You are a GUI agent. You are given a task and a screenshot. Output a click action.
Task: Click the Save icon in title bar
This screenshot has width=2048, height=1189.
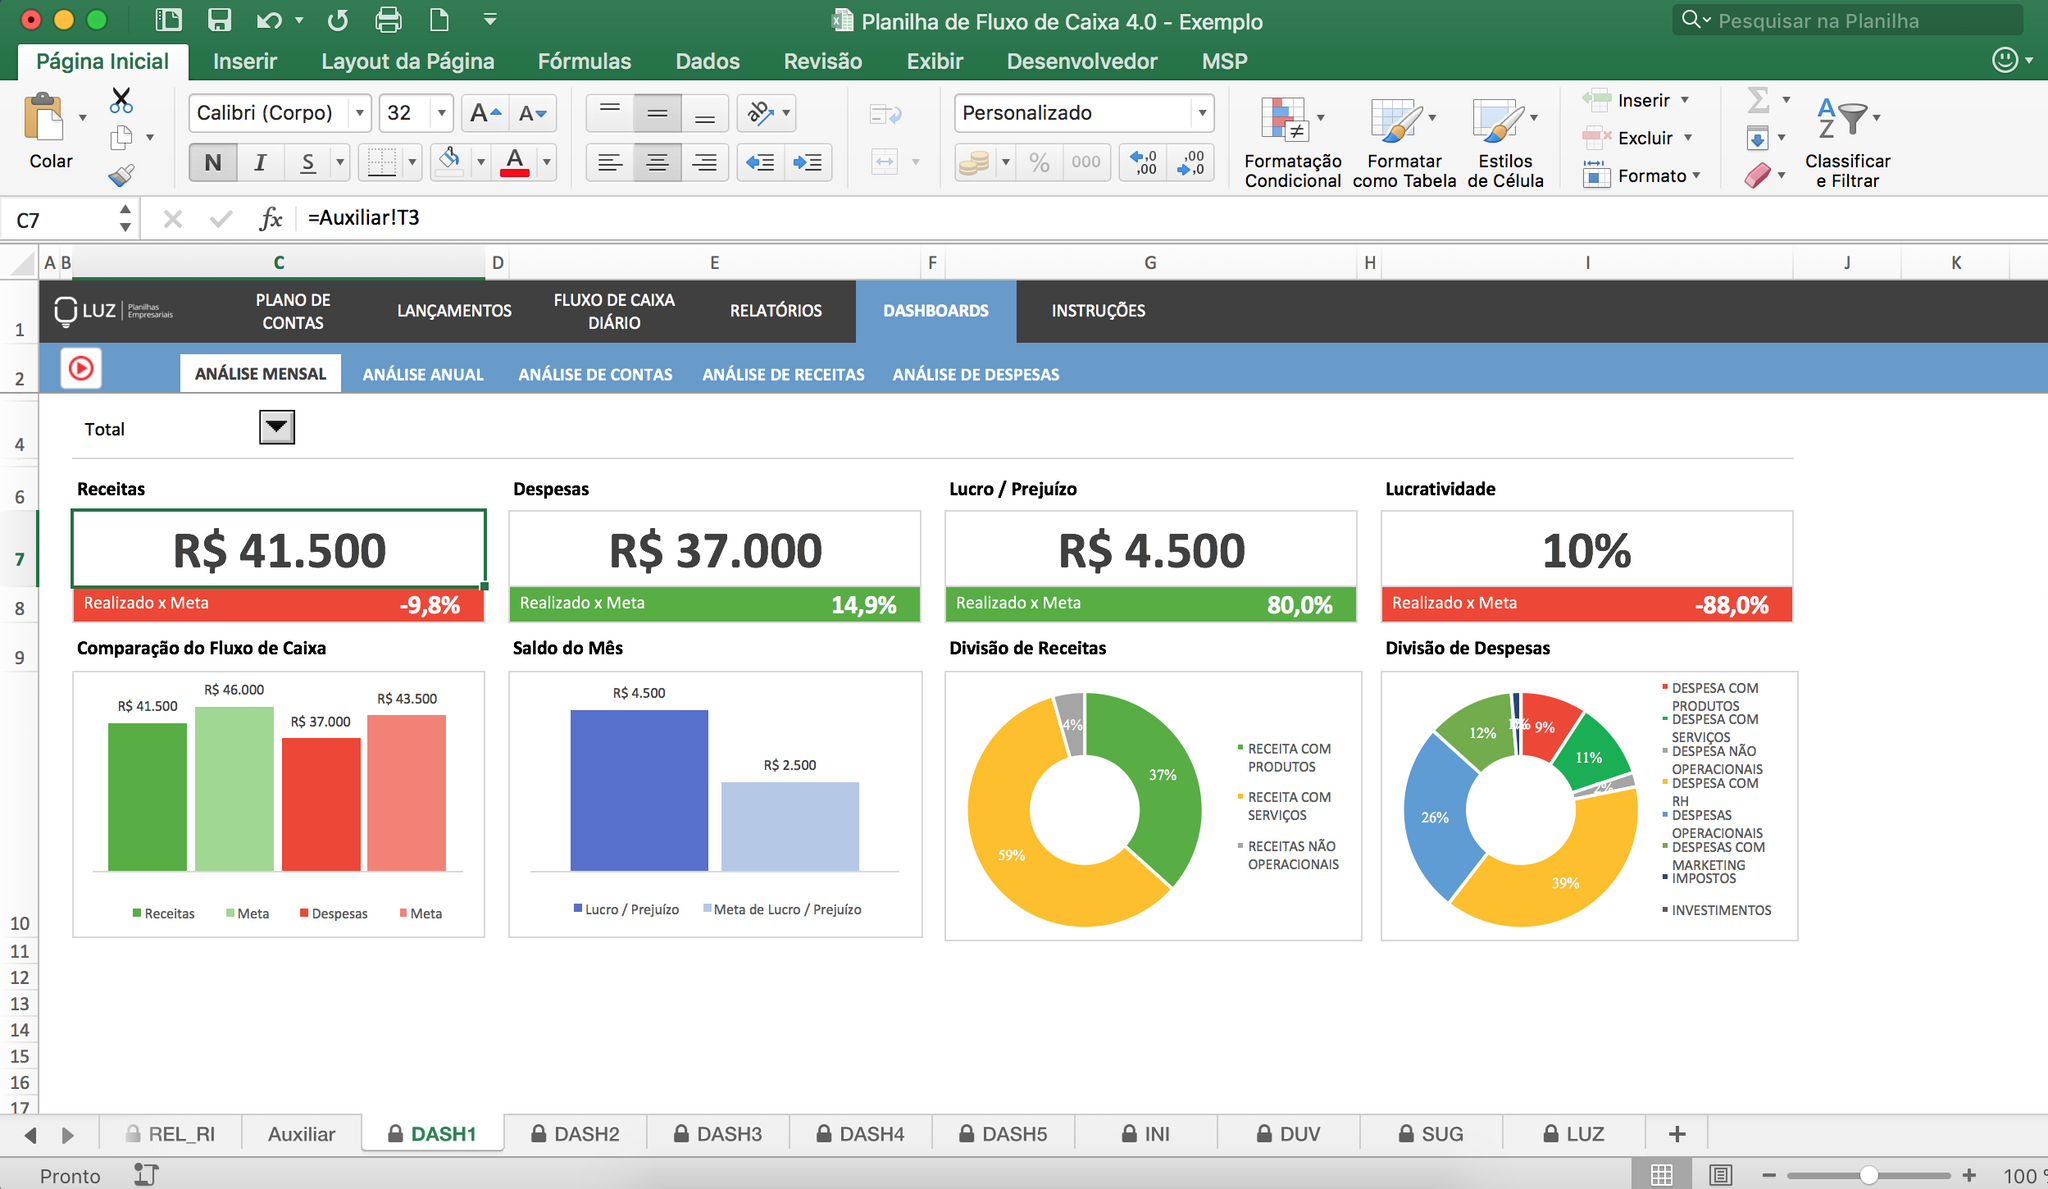219,20
